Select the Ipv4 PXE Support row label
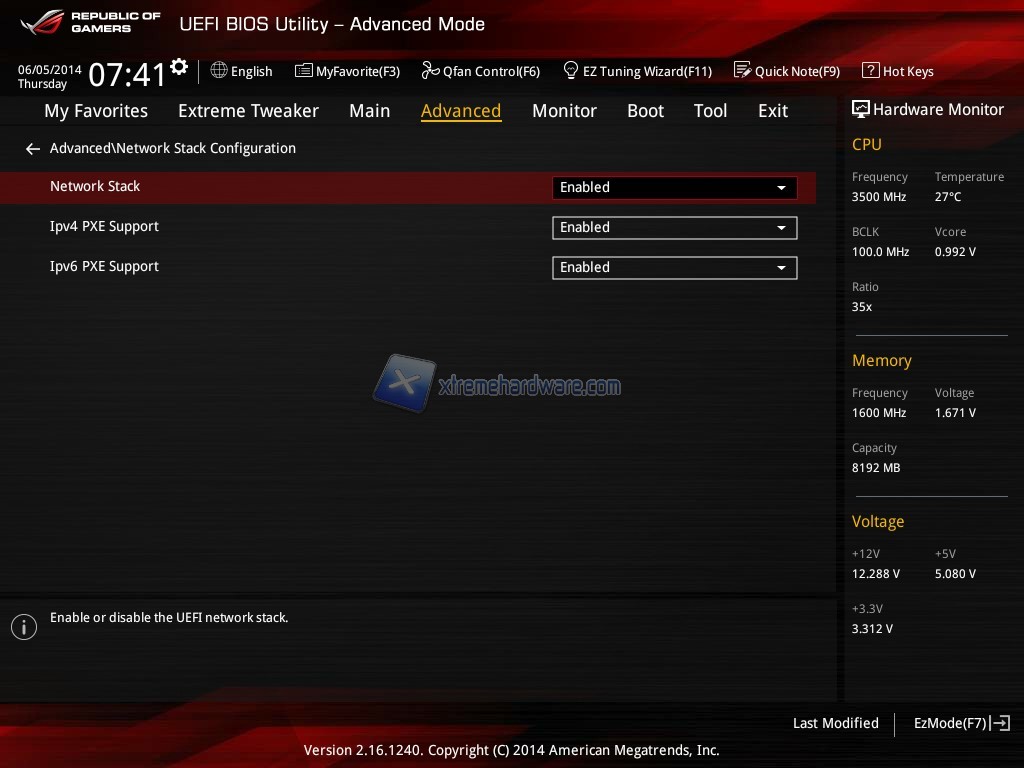 (x=104, y=227)
